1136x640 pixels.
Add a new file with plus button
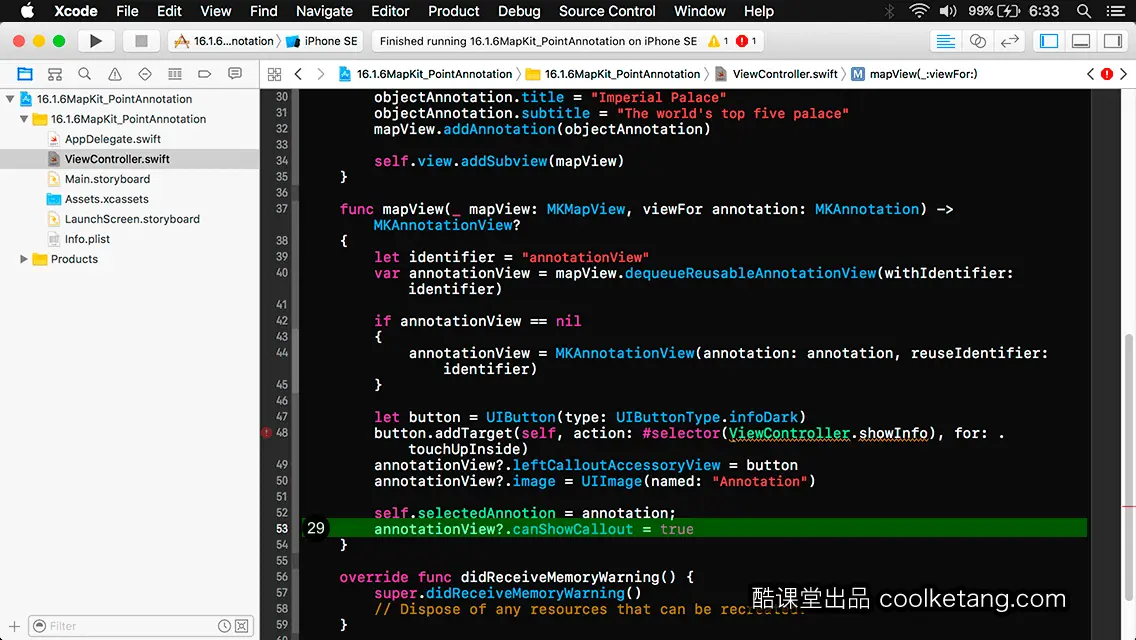(x=14, y=626)
